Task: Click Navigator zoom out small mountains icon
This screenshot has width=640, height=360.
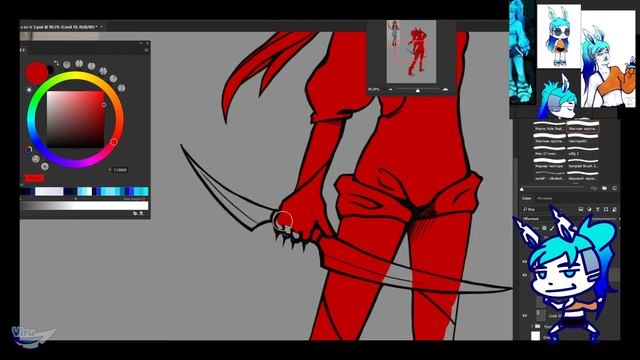Action: 391,89
